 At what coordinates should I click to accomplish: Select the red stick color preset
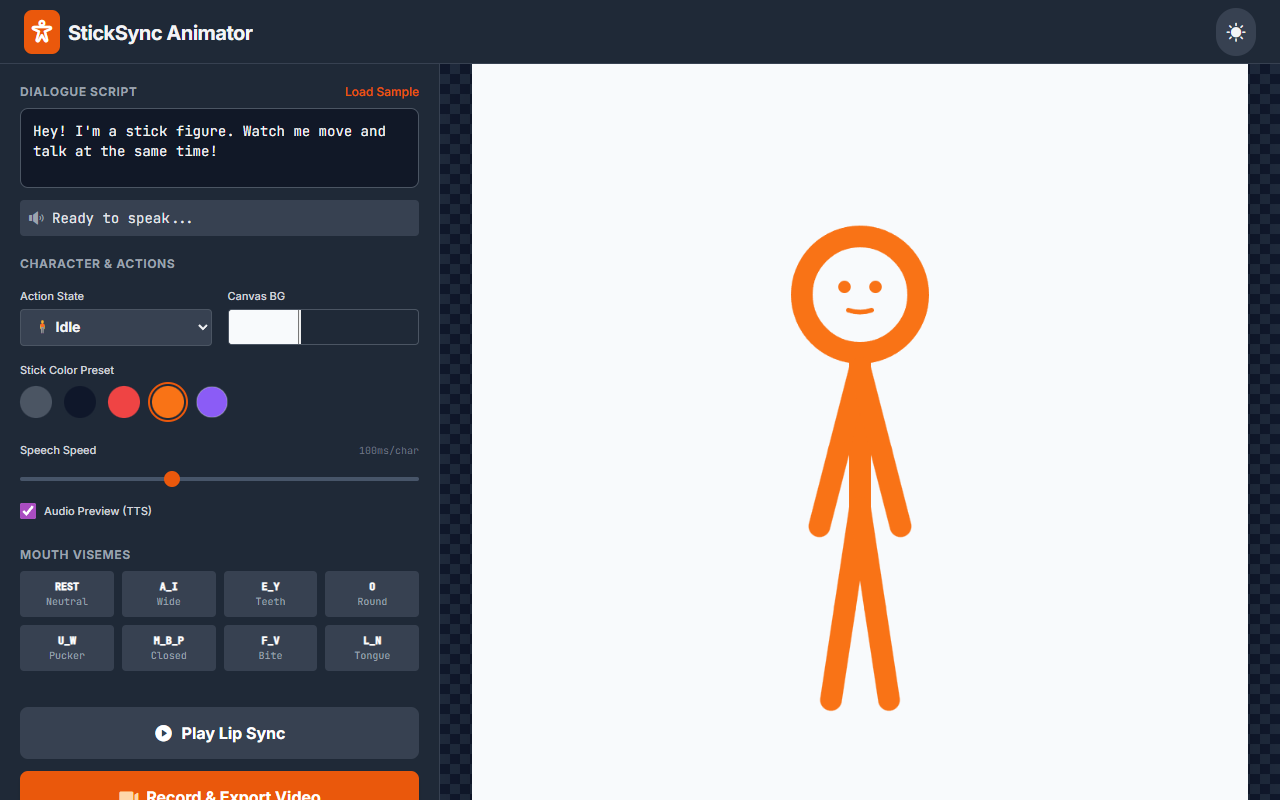click(124, 401)
